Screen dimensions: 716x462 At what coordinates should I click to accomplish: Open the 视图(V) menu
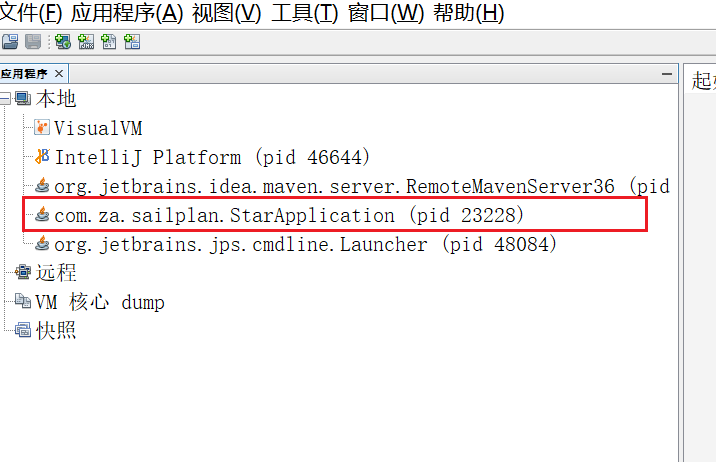pyautogui.click(x=226, y=13)
